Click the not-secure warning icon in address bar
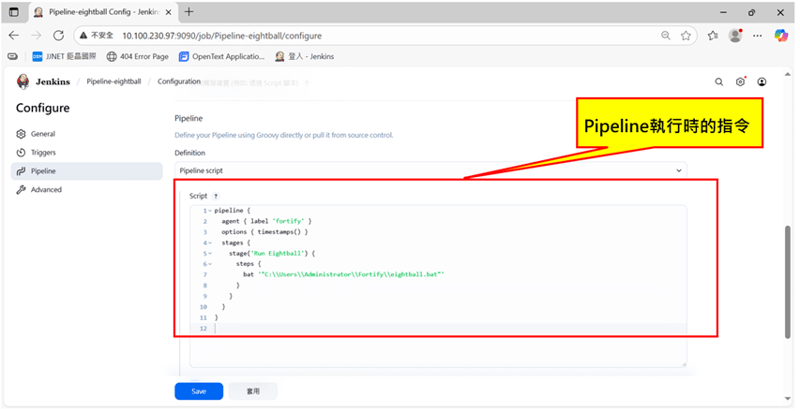The image size is (800, 412). [x=84, y=36]
